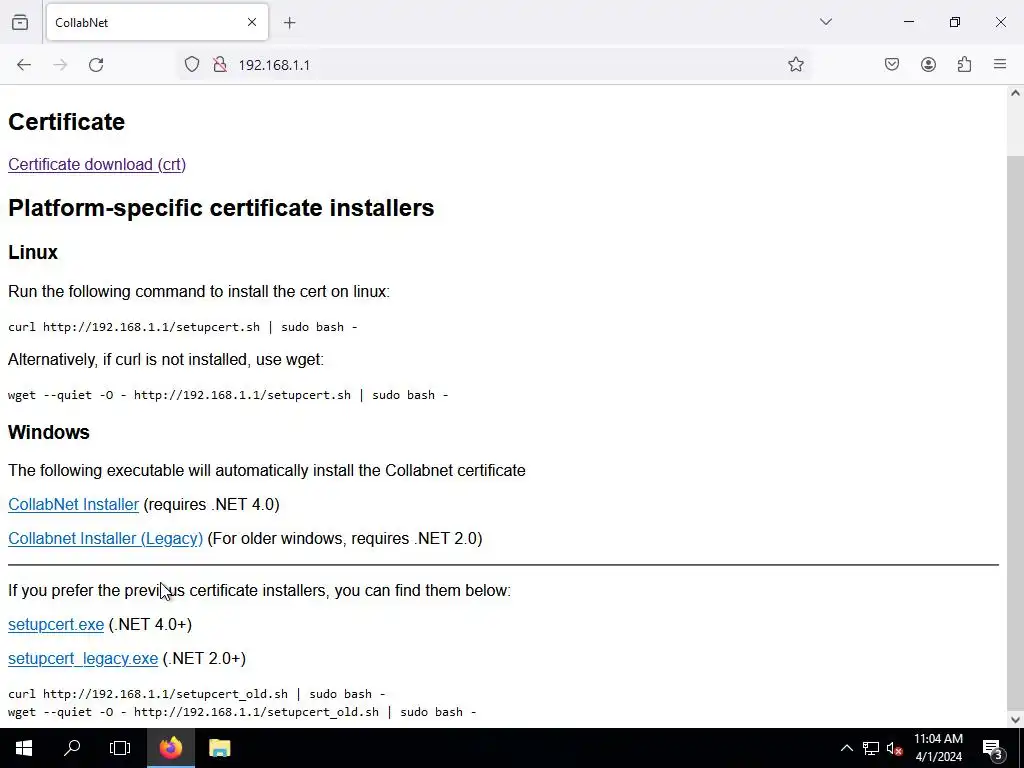The height and width of the screenshot is (768, 1024).
Task: Bookmark this page with the star icon
Action: 795,65
